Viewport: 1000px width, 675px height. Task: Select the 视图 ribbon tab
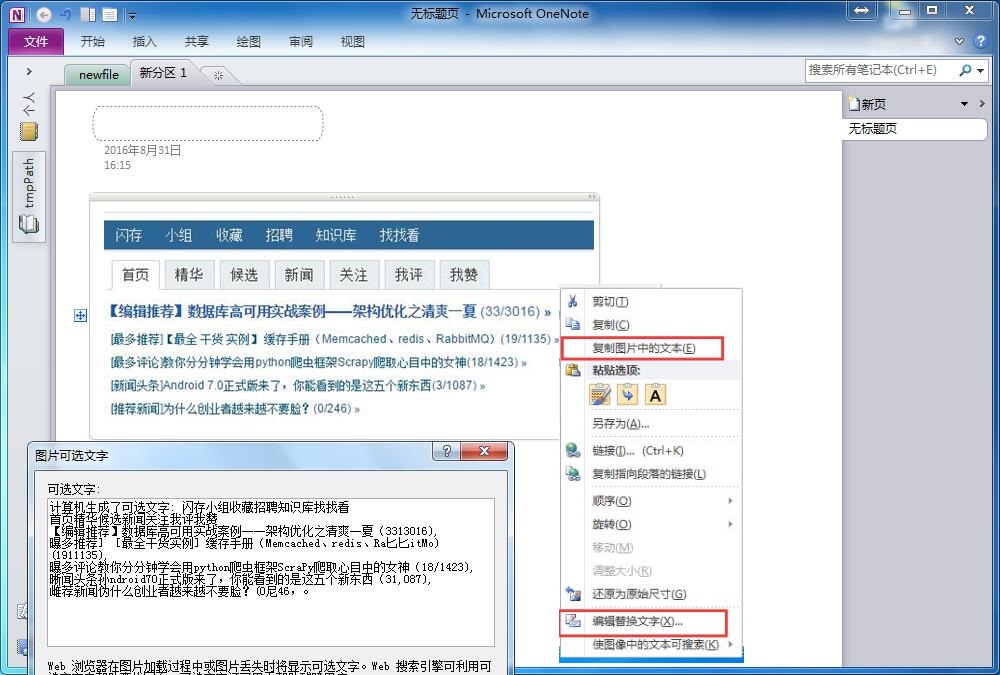[352, 41]
